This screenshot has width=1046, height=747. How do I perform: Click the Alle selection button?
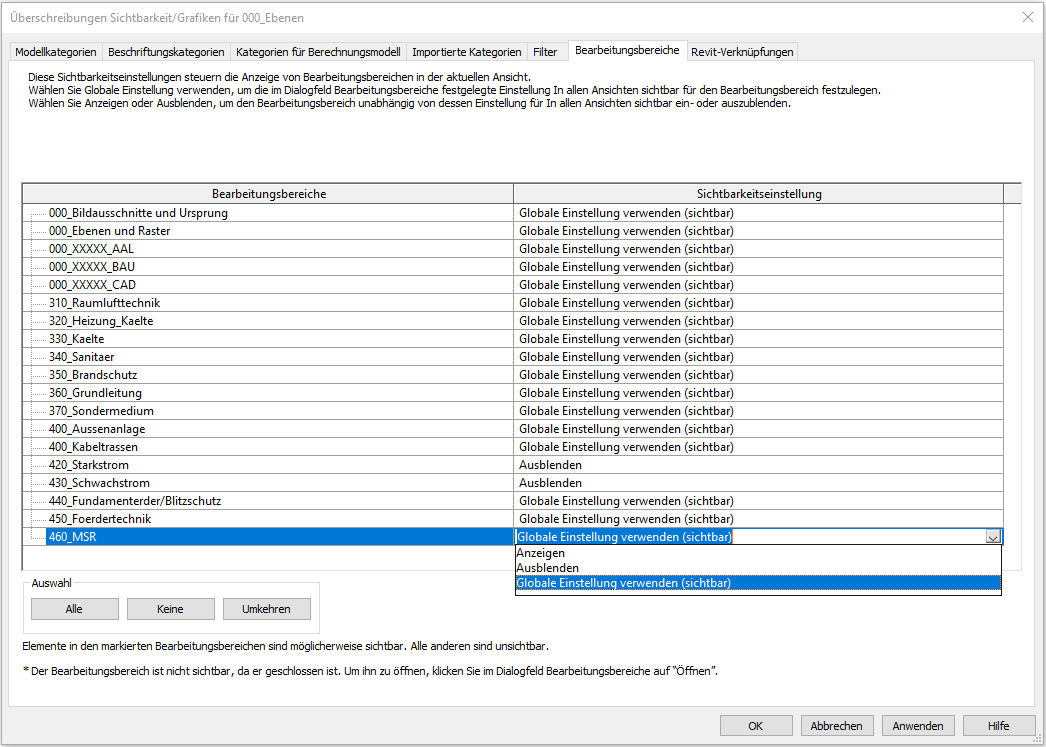pos(74,609)
